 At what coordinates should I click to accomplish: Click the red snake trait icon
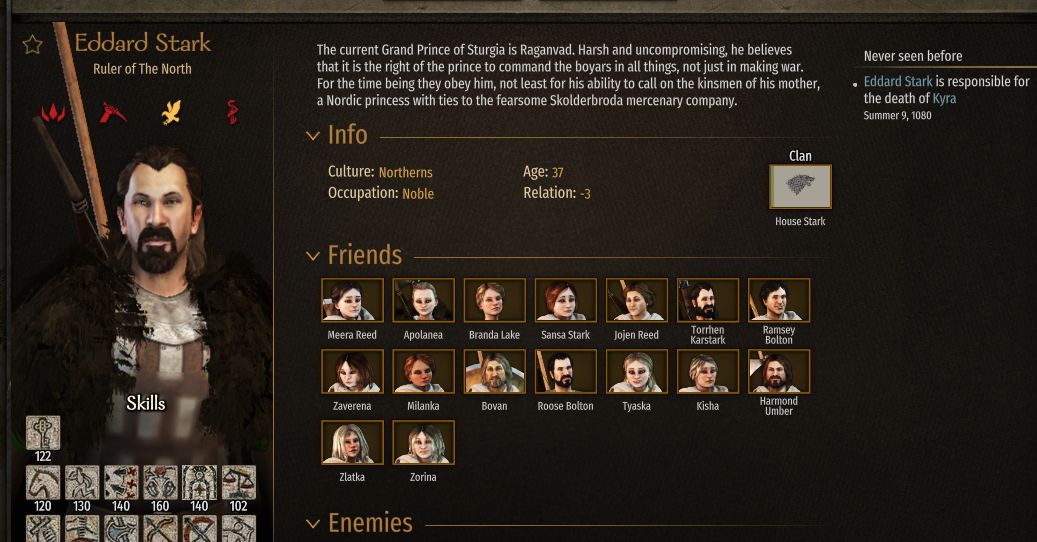232,112
